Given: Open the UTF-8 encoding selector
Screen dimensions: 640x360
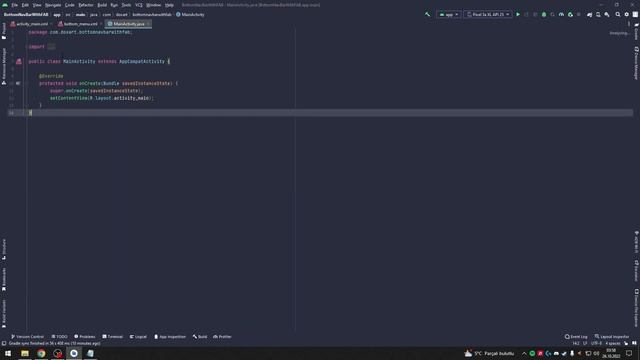Looking at the screenshot, I should 596,343.
